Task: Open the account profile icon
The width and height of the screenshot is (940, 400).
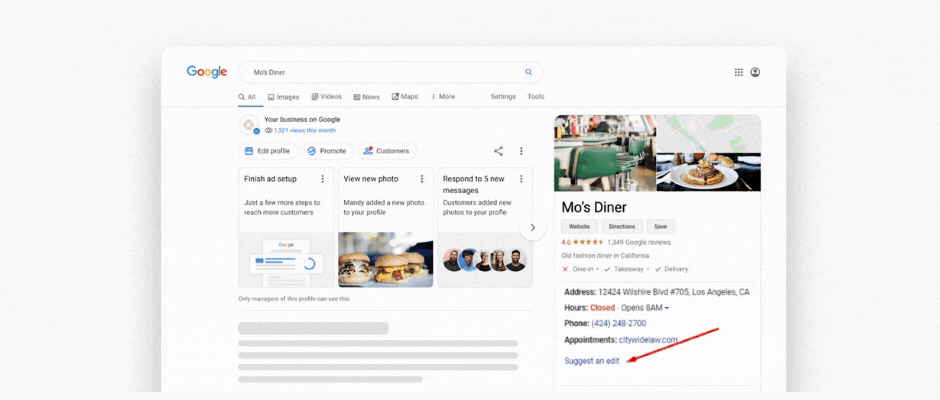Action: click(755, 72)
